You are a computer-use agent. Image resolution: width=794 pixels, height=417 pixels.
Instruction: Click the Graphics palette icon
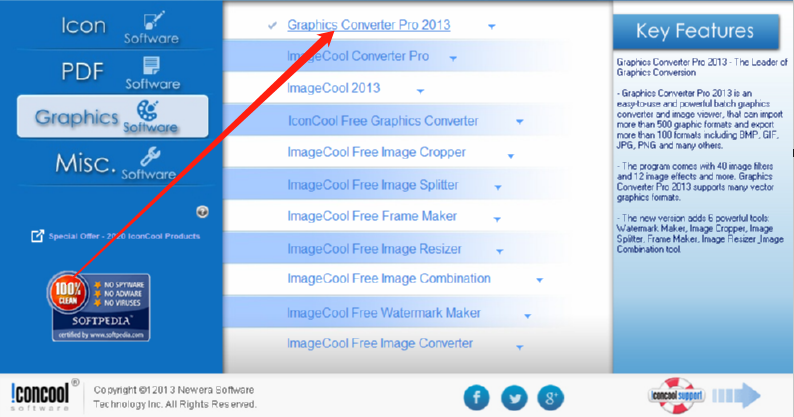pyautogui.click(x=147, y=110)
